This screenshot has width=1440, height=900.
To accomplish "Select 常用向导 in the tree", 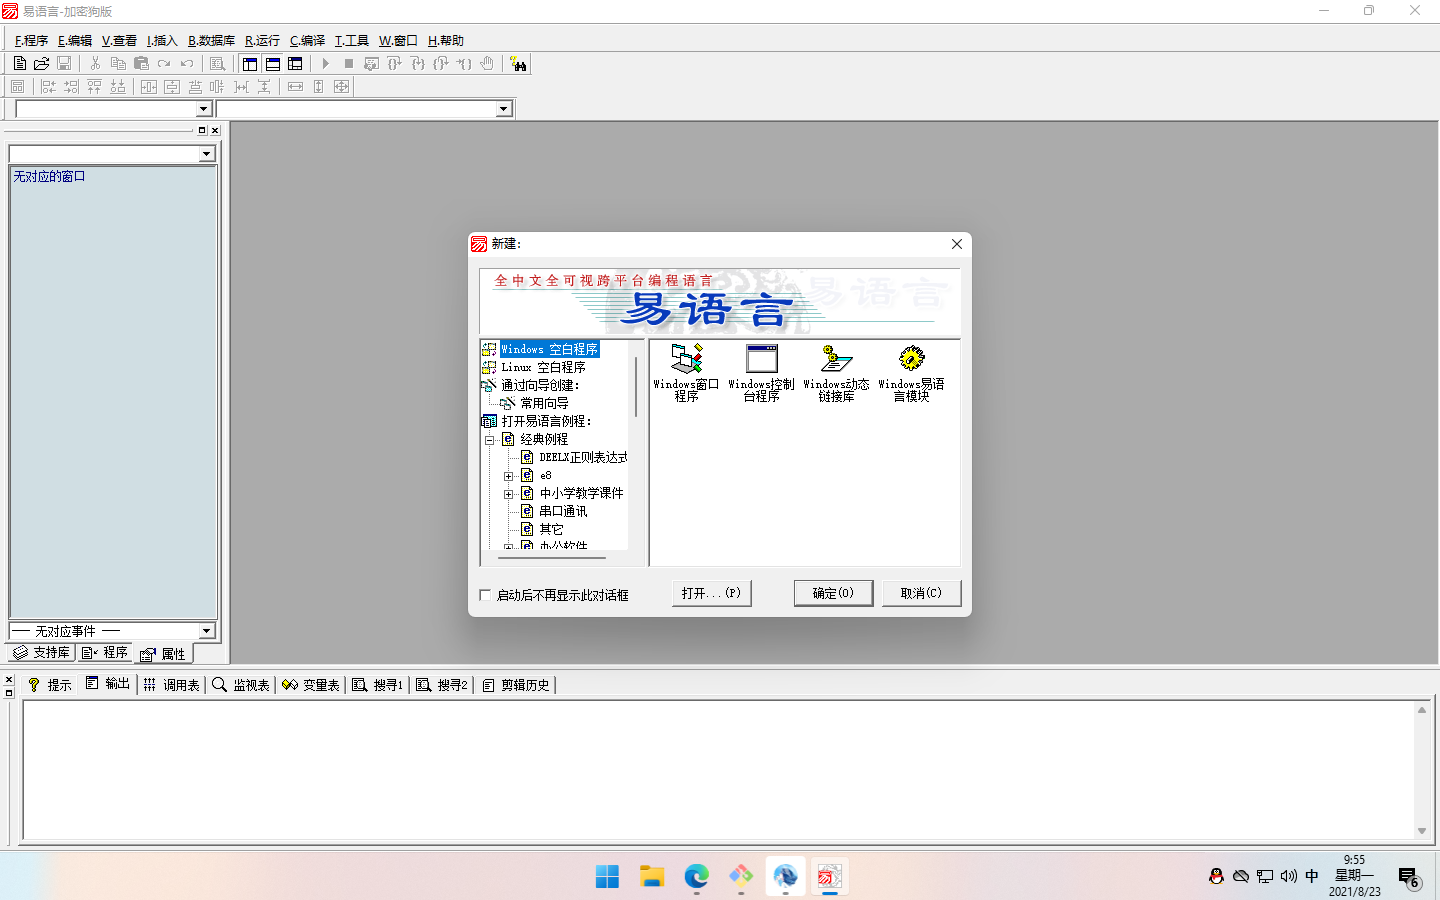I will 544,404.
